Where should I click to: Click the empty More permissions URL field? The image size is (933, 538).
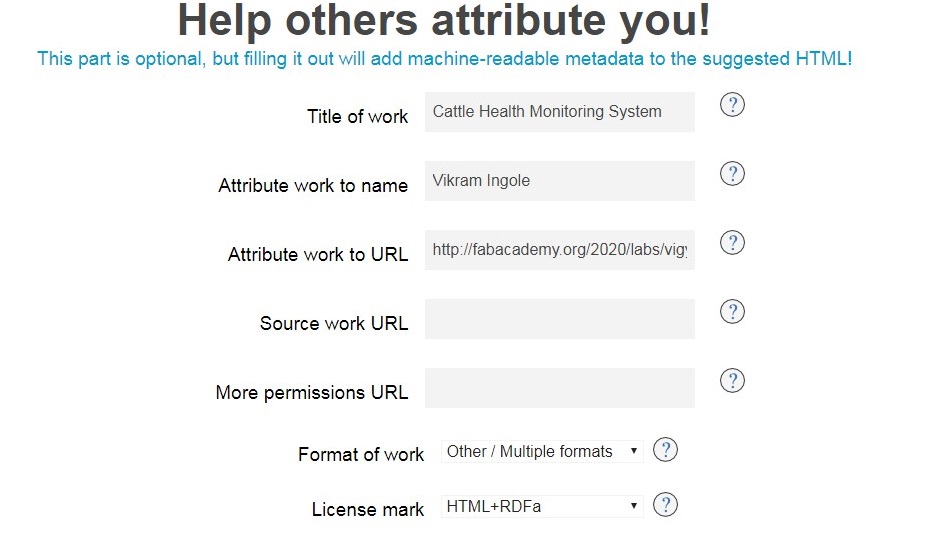559,388
